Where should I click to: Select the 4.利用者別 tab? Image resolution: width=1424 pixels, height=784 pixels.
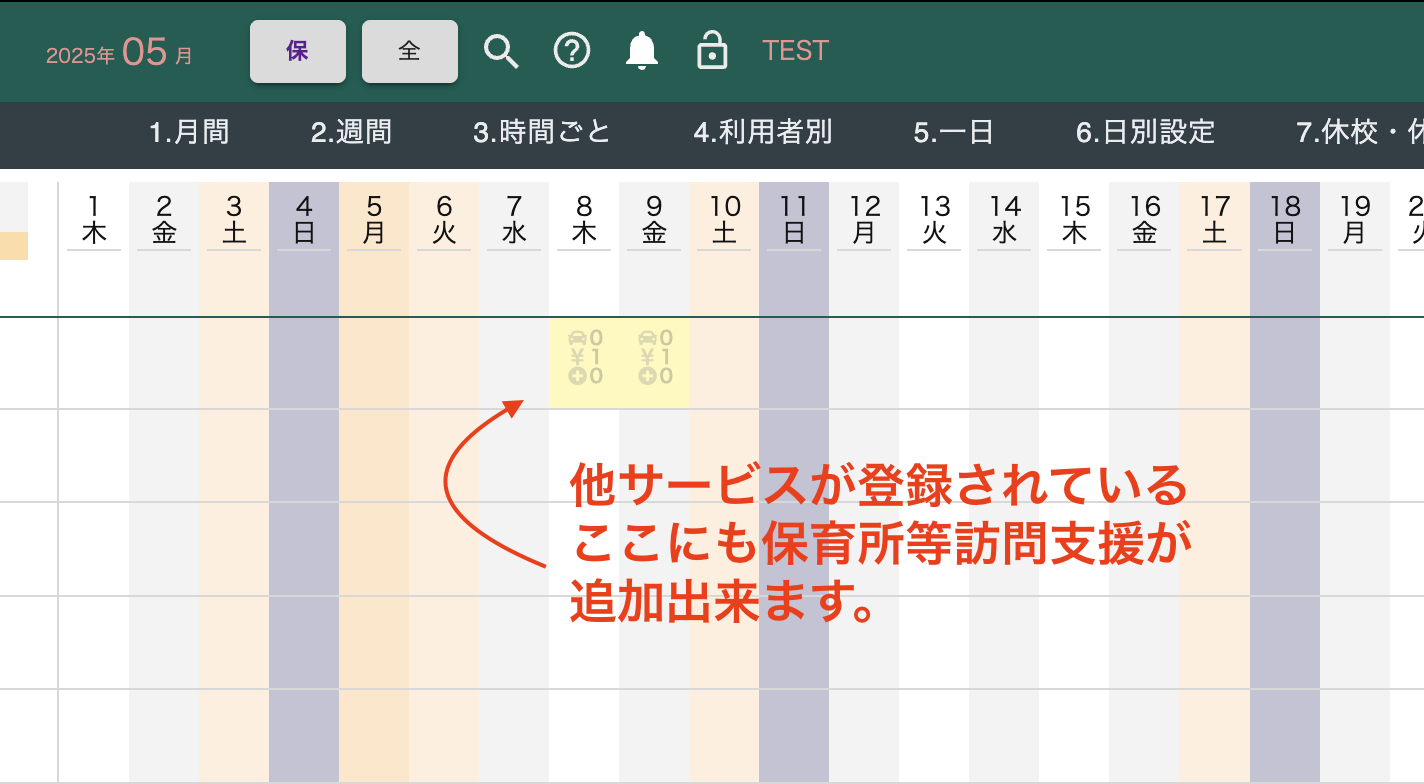pos(763,132)
